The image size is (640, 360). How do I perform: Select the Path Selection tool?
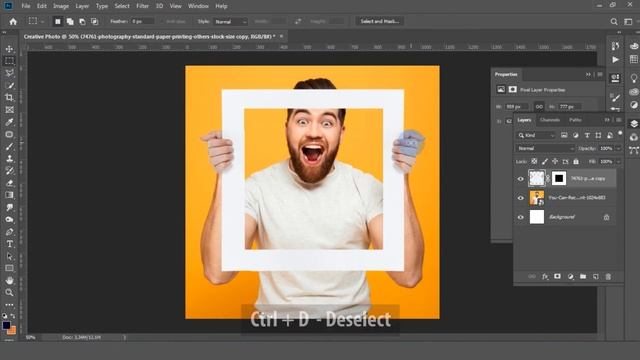[9, 256]
